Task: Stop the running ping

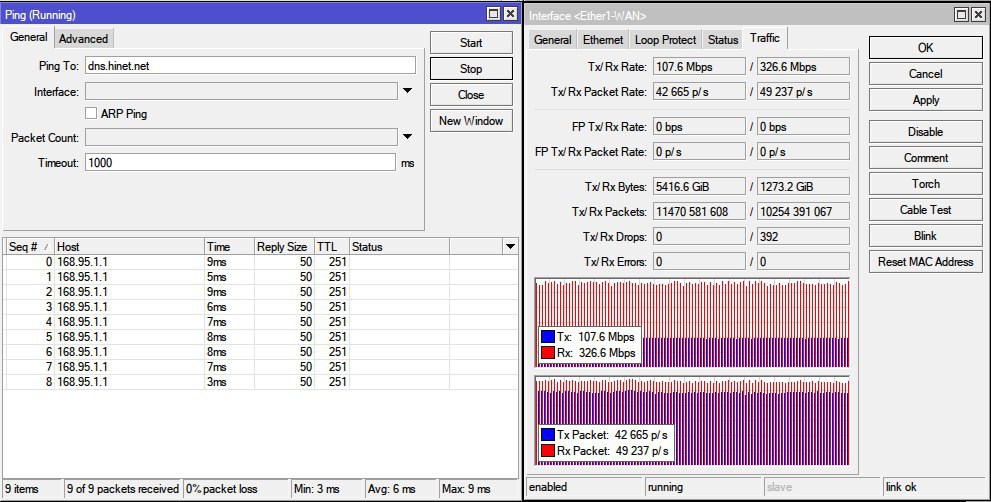Action: pos(471,69)
